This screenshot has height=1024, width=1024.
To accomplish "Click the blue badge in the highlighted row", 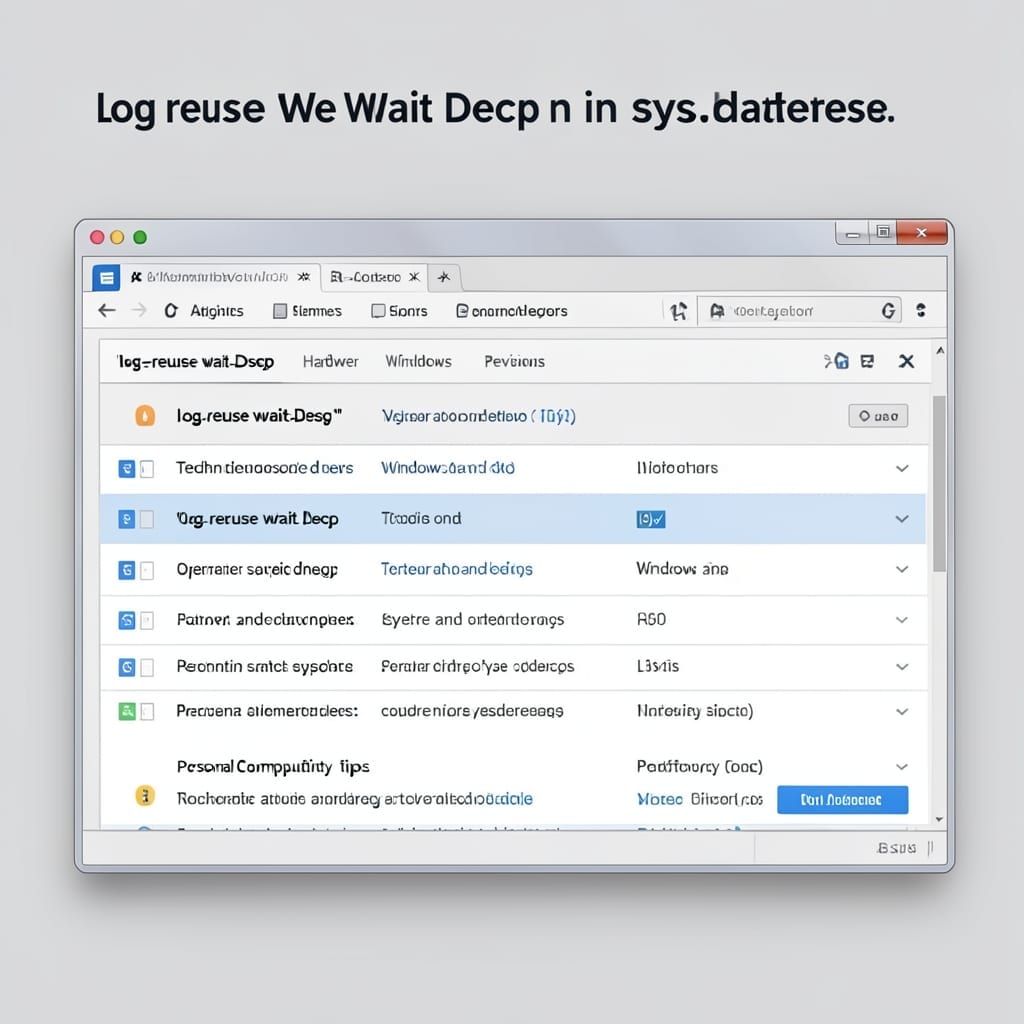I will pyautogui.click(x=650, y=519).
